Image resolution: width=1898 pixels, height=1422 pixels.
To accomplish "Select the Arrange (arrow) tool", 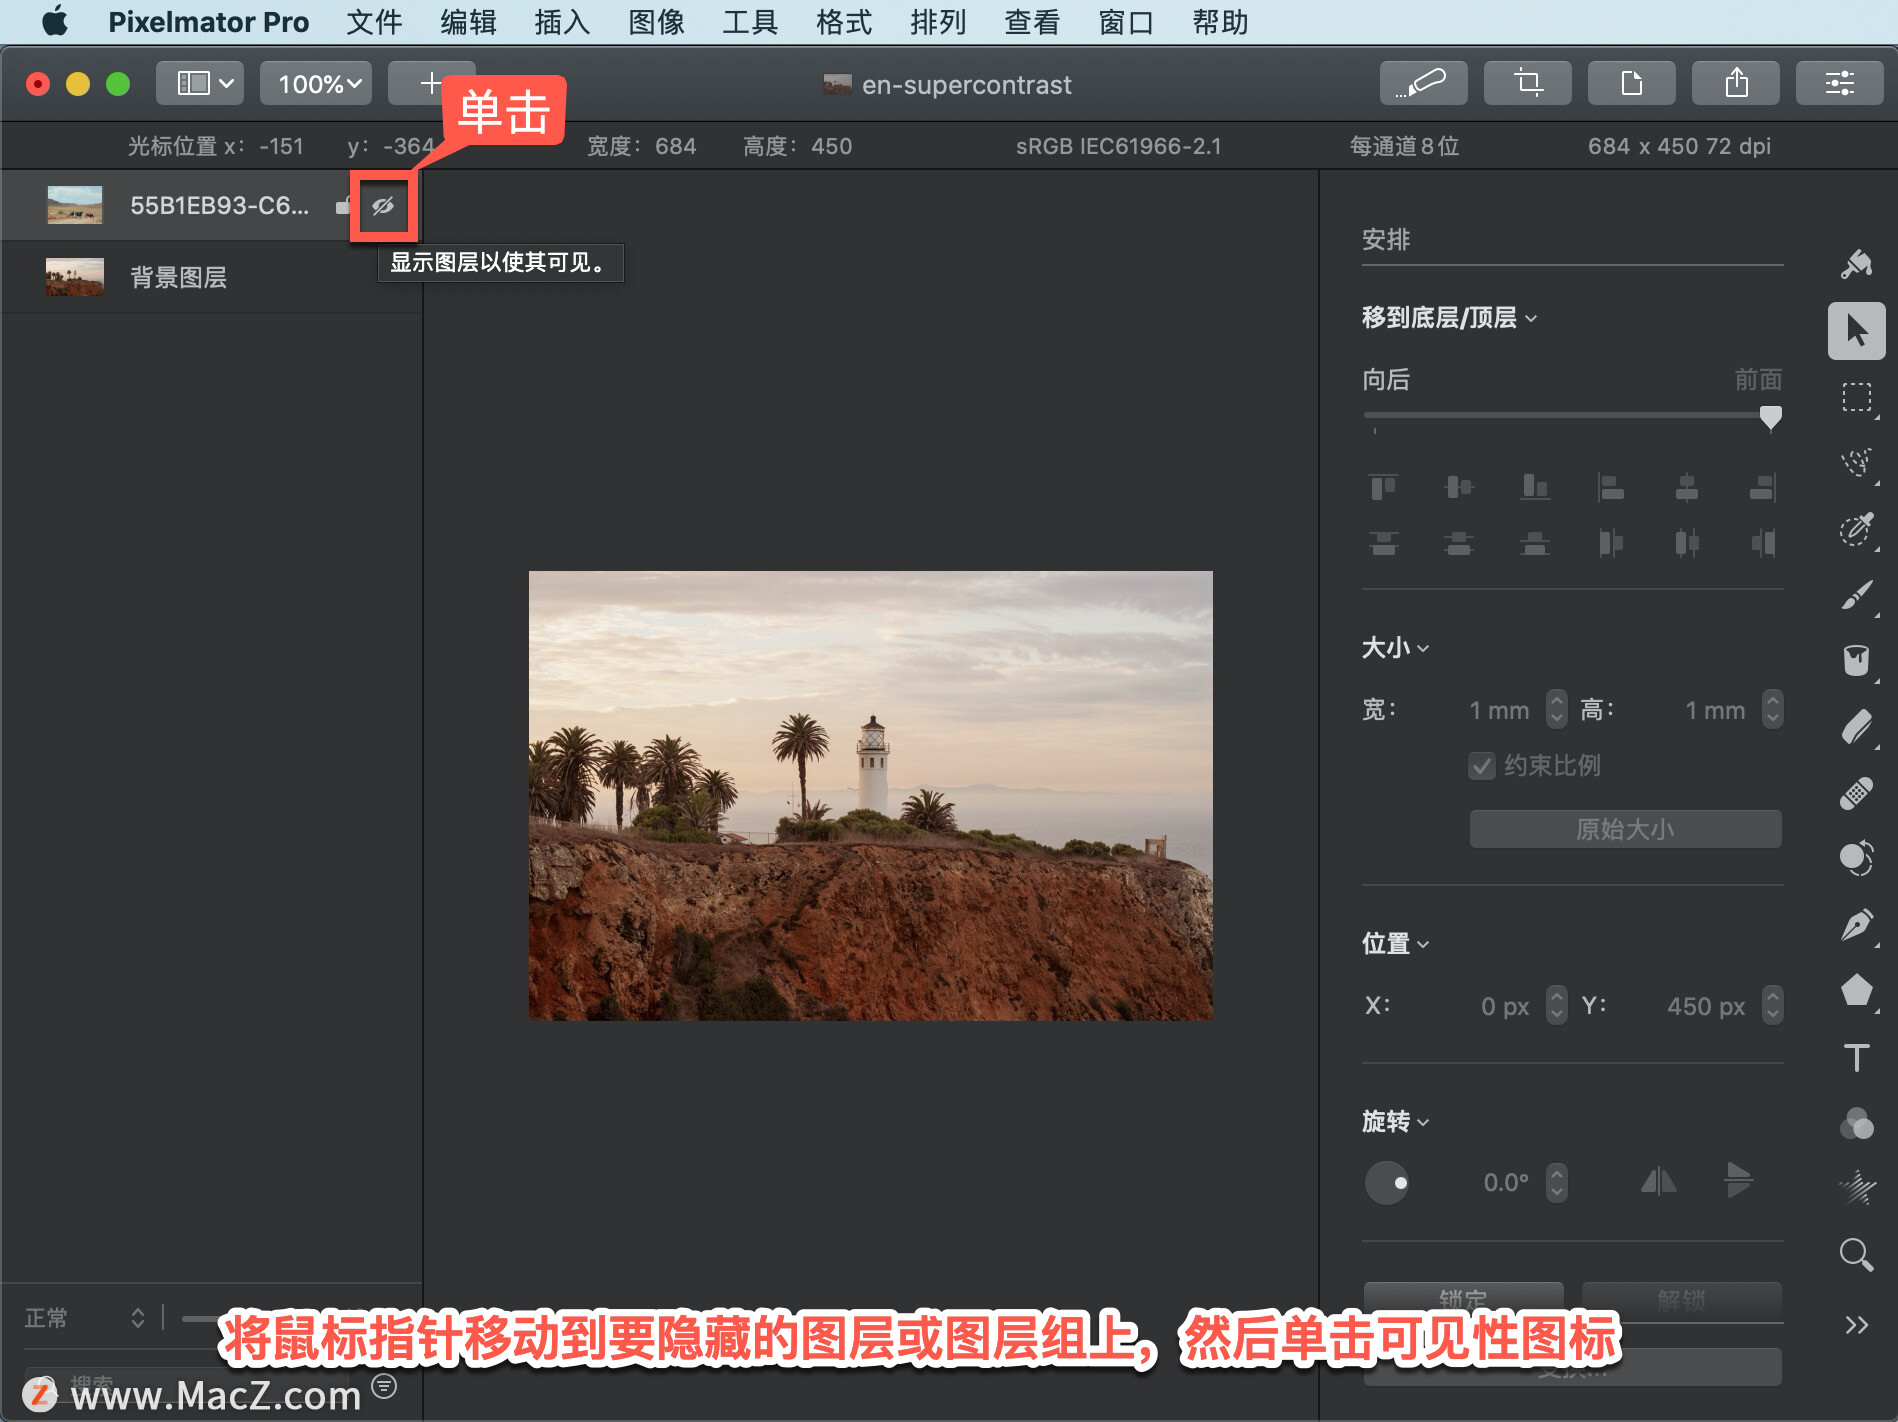I will (x=1856, y=331).
